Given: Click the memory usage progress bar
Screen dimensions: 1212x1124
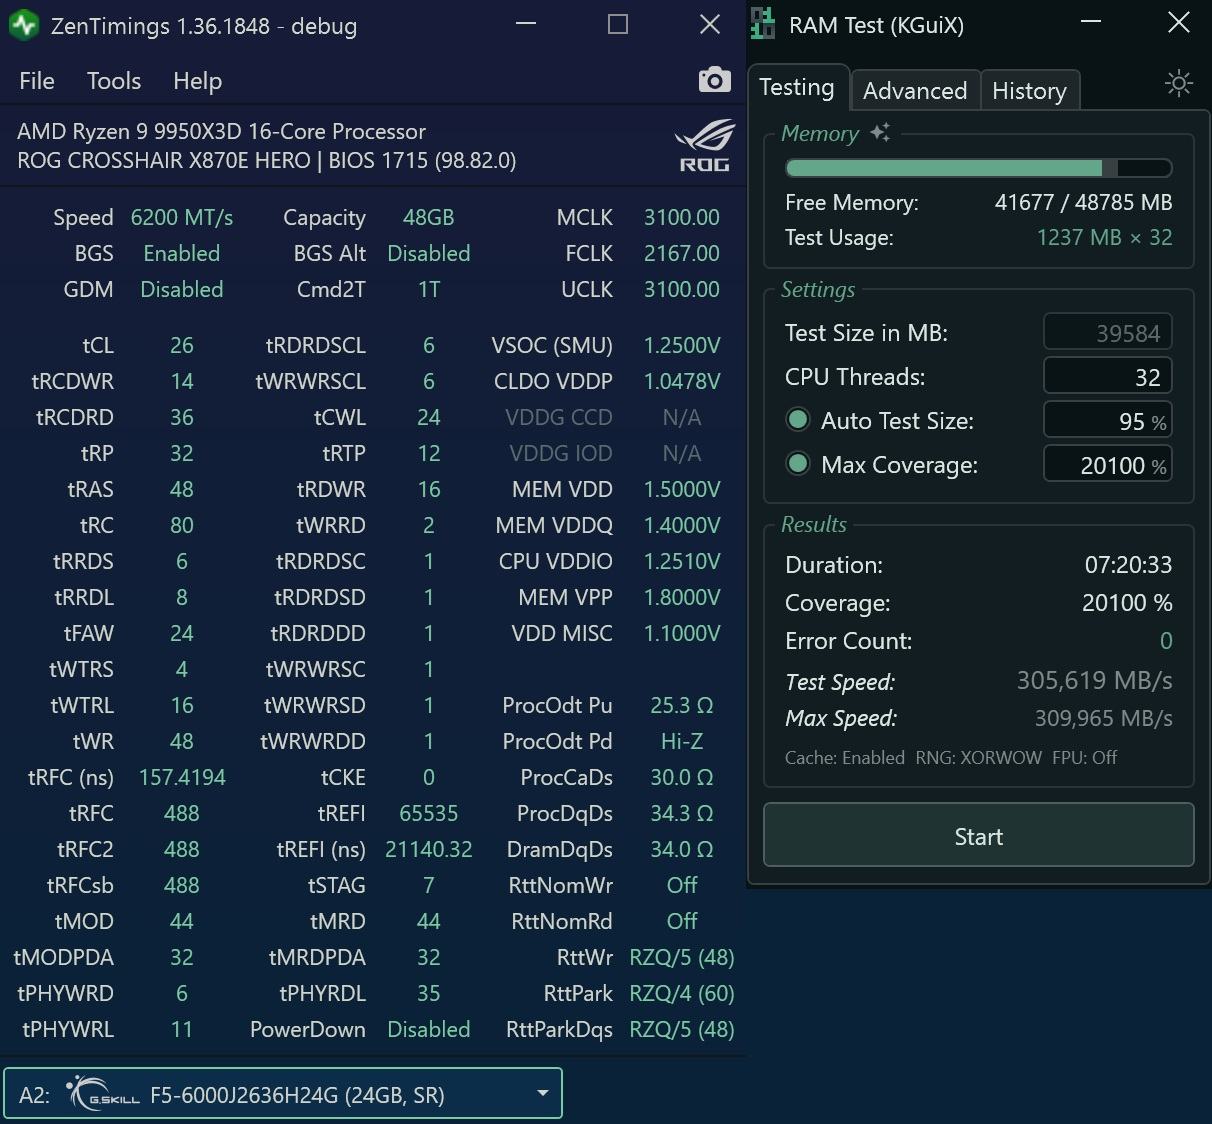Looking at the screenshot, I should [978, 168].
